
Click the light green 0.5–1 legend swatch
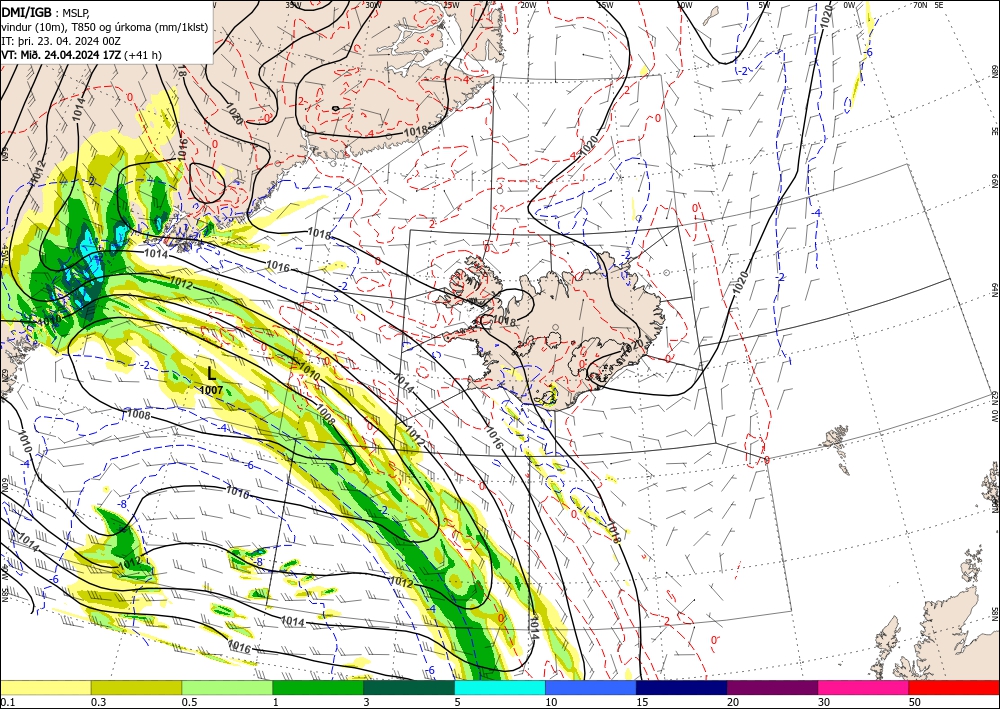[x=227, y=687]
